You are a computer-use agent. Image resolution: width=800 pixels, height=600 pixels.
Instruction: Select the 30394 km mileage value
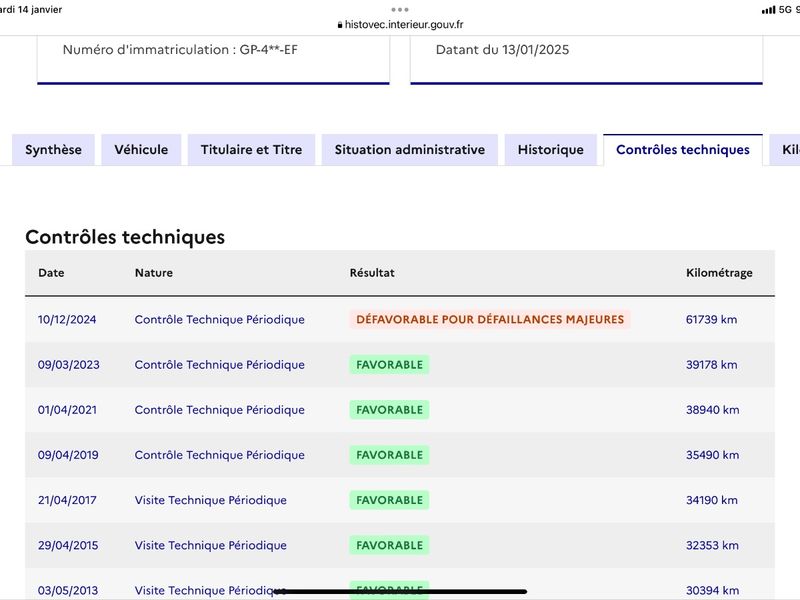point(712,590)
